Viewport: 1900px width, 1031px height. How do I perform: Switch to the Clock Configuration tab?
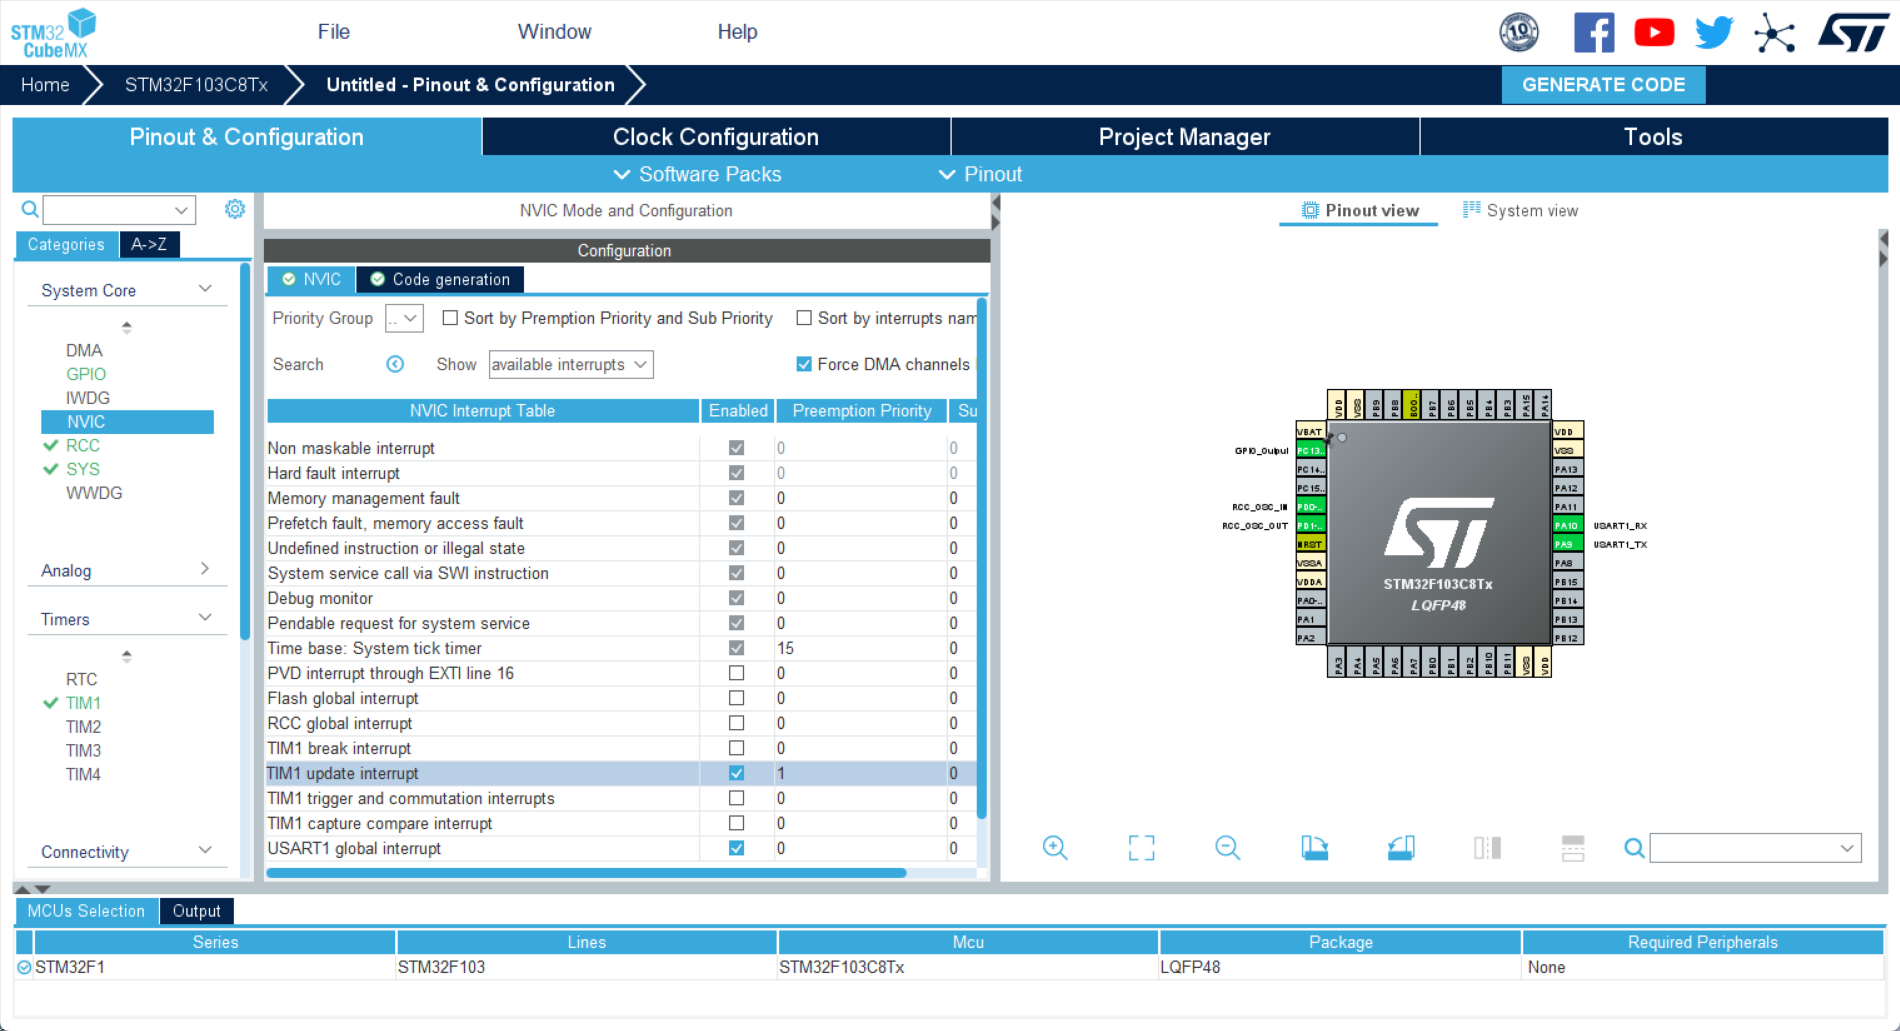tap(716, 137)
